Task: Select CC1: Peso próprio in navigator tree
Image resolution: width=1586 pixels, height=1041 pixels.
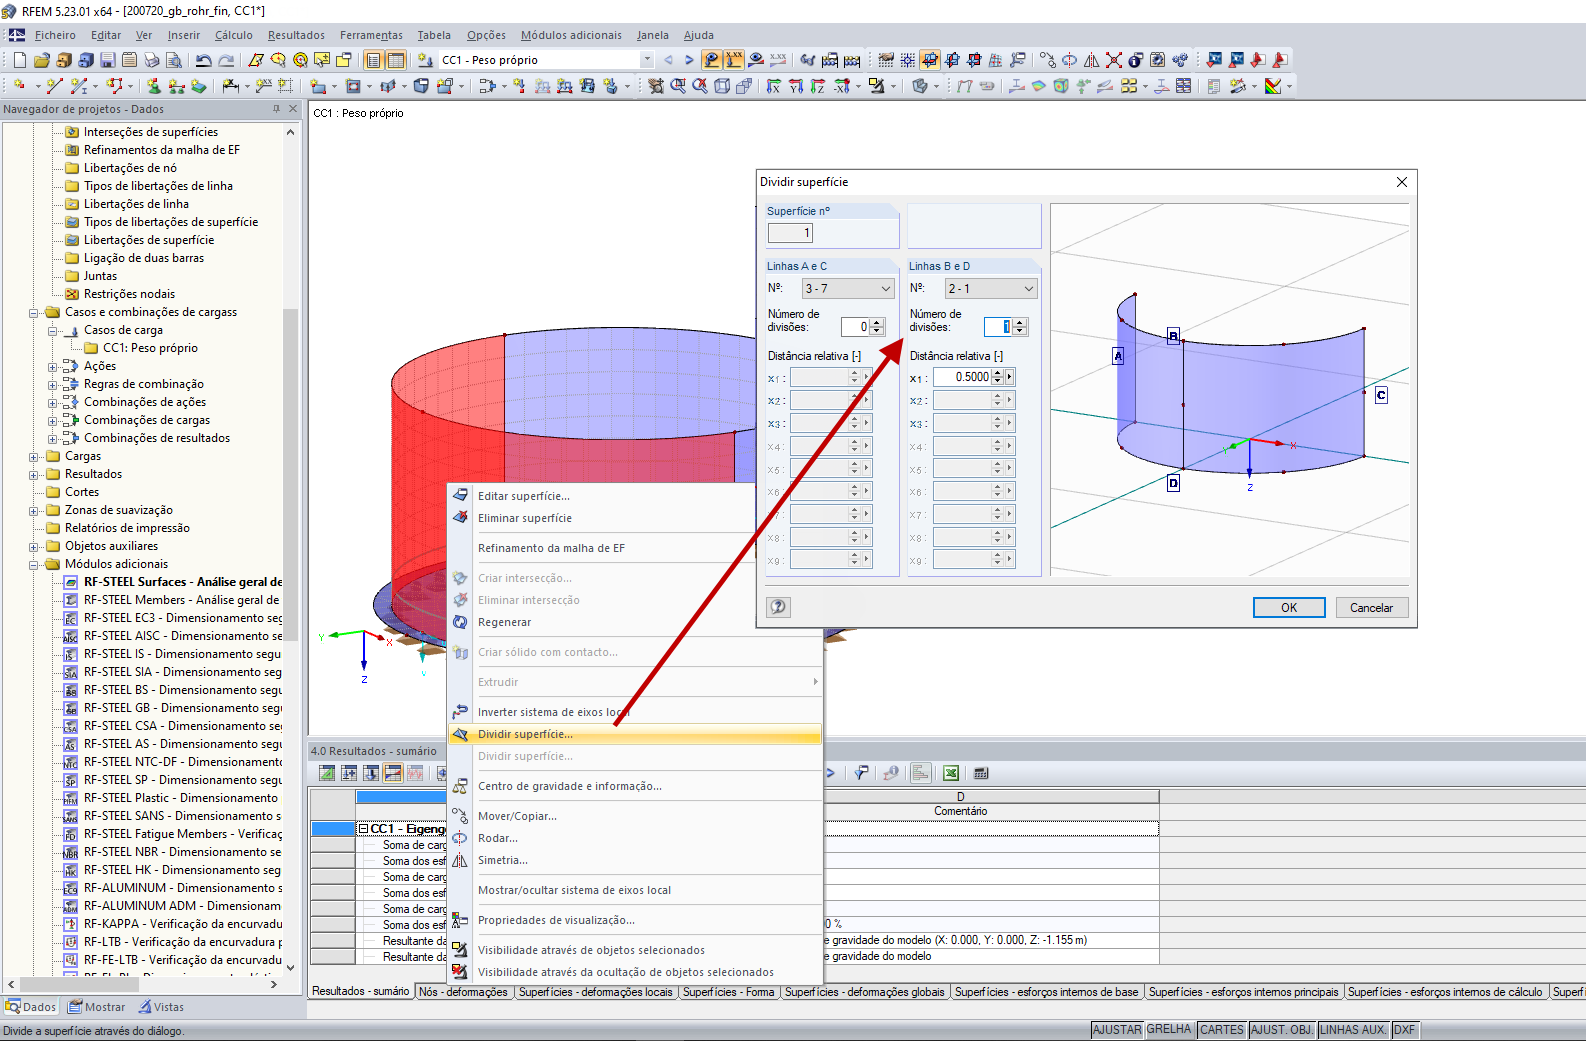Action: click(x=150, y=348)
